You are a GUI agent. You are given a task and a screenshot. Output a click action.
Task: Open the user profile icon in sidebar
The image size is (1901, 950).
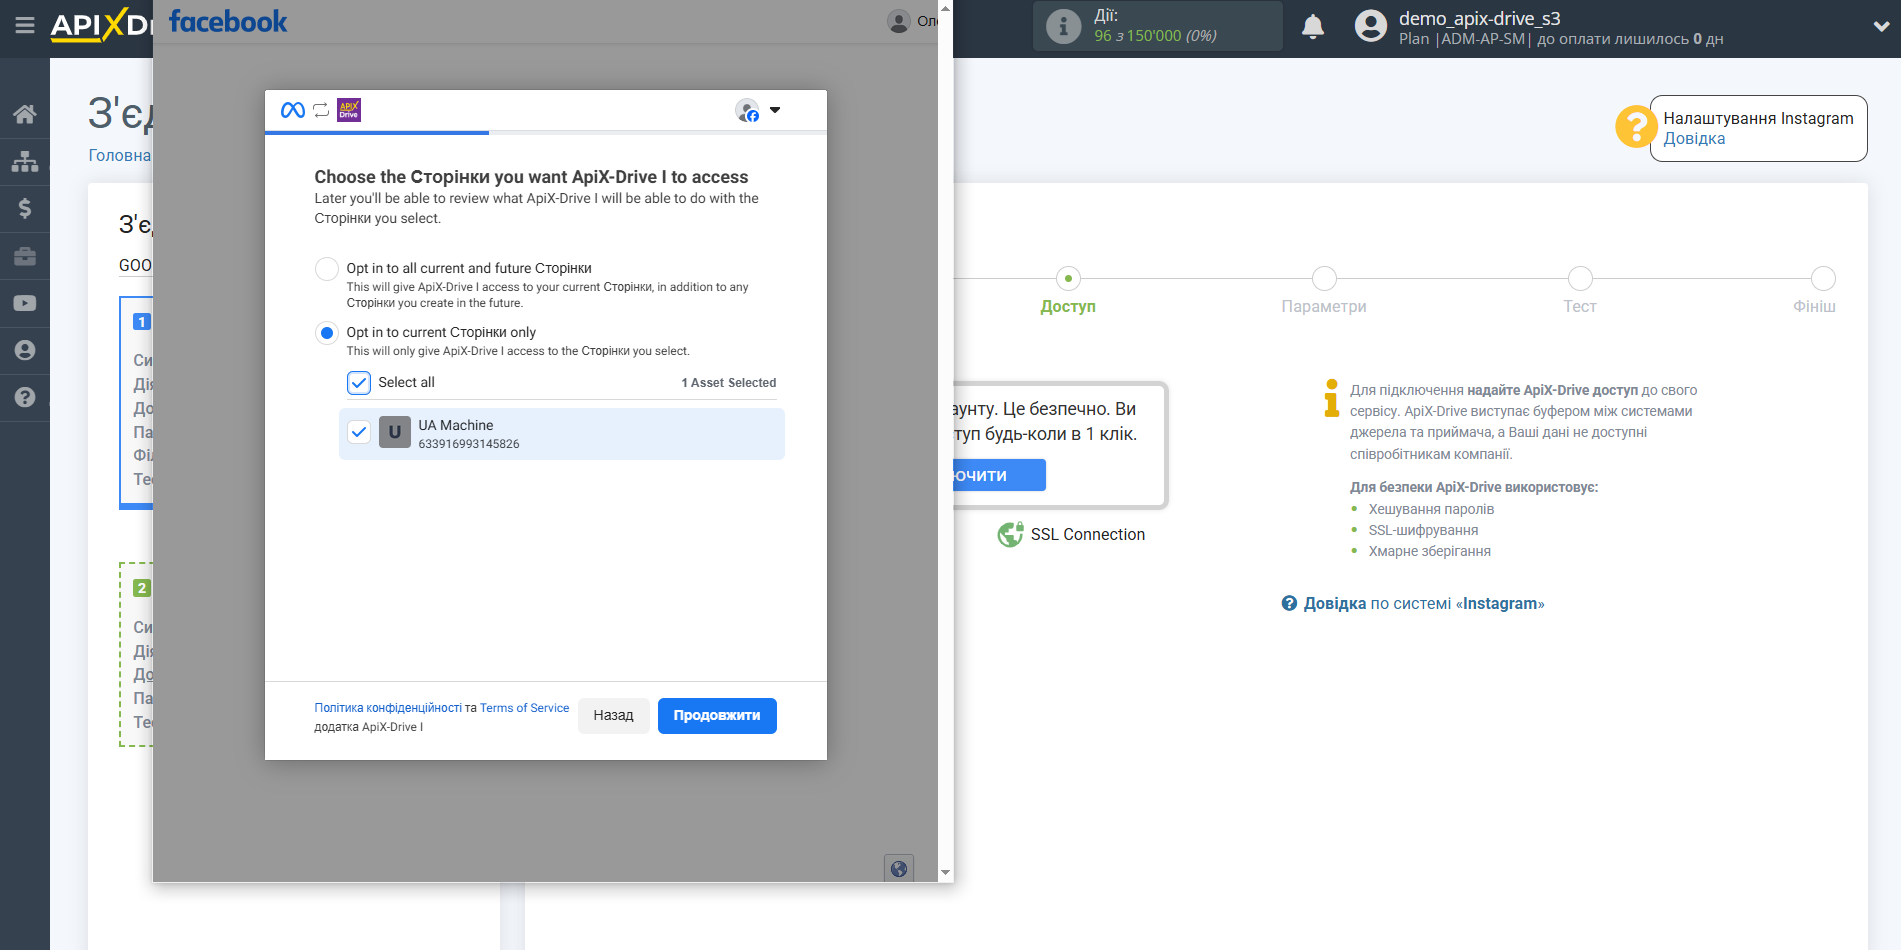pos(25,350)
